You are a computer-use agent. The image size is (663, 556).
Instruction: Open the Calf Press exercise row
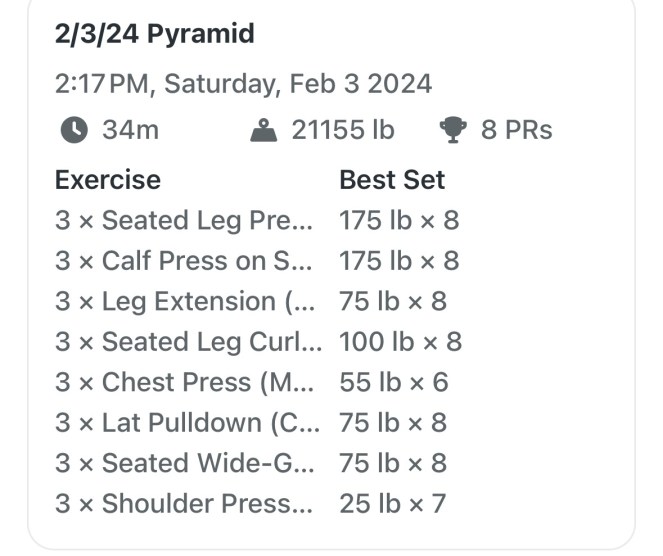pos(184,261)
